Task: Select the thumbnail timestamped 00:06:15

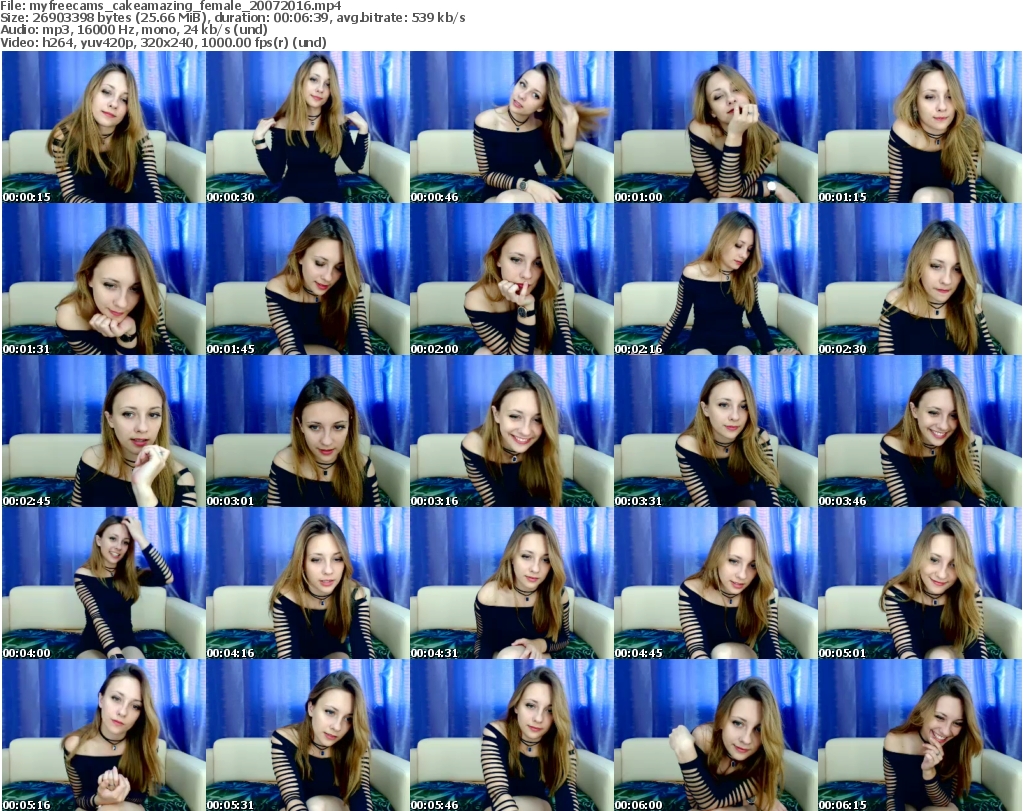Action: point(920,735)
